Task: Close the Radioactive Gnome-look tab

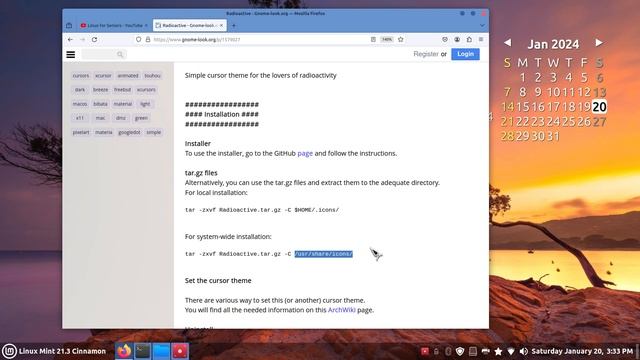Action: point(221,25)
